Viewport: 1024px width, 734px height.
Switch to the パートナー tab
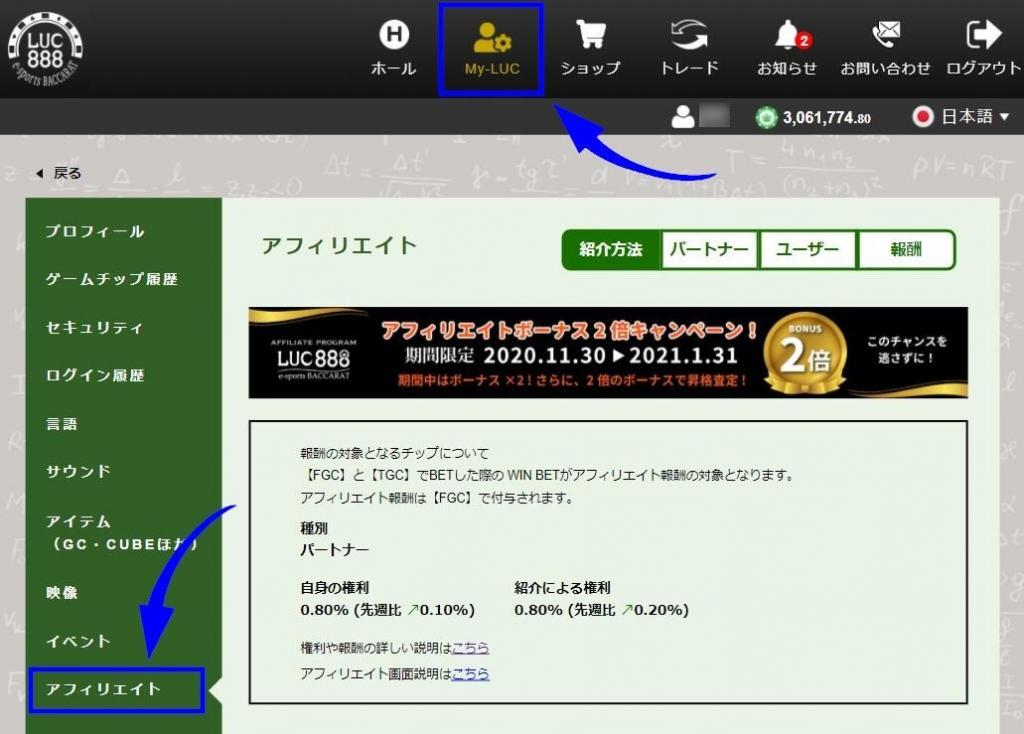coord(709,249)
